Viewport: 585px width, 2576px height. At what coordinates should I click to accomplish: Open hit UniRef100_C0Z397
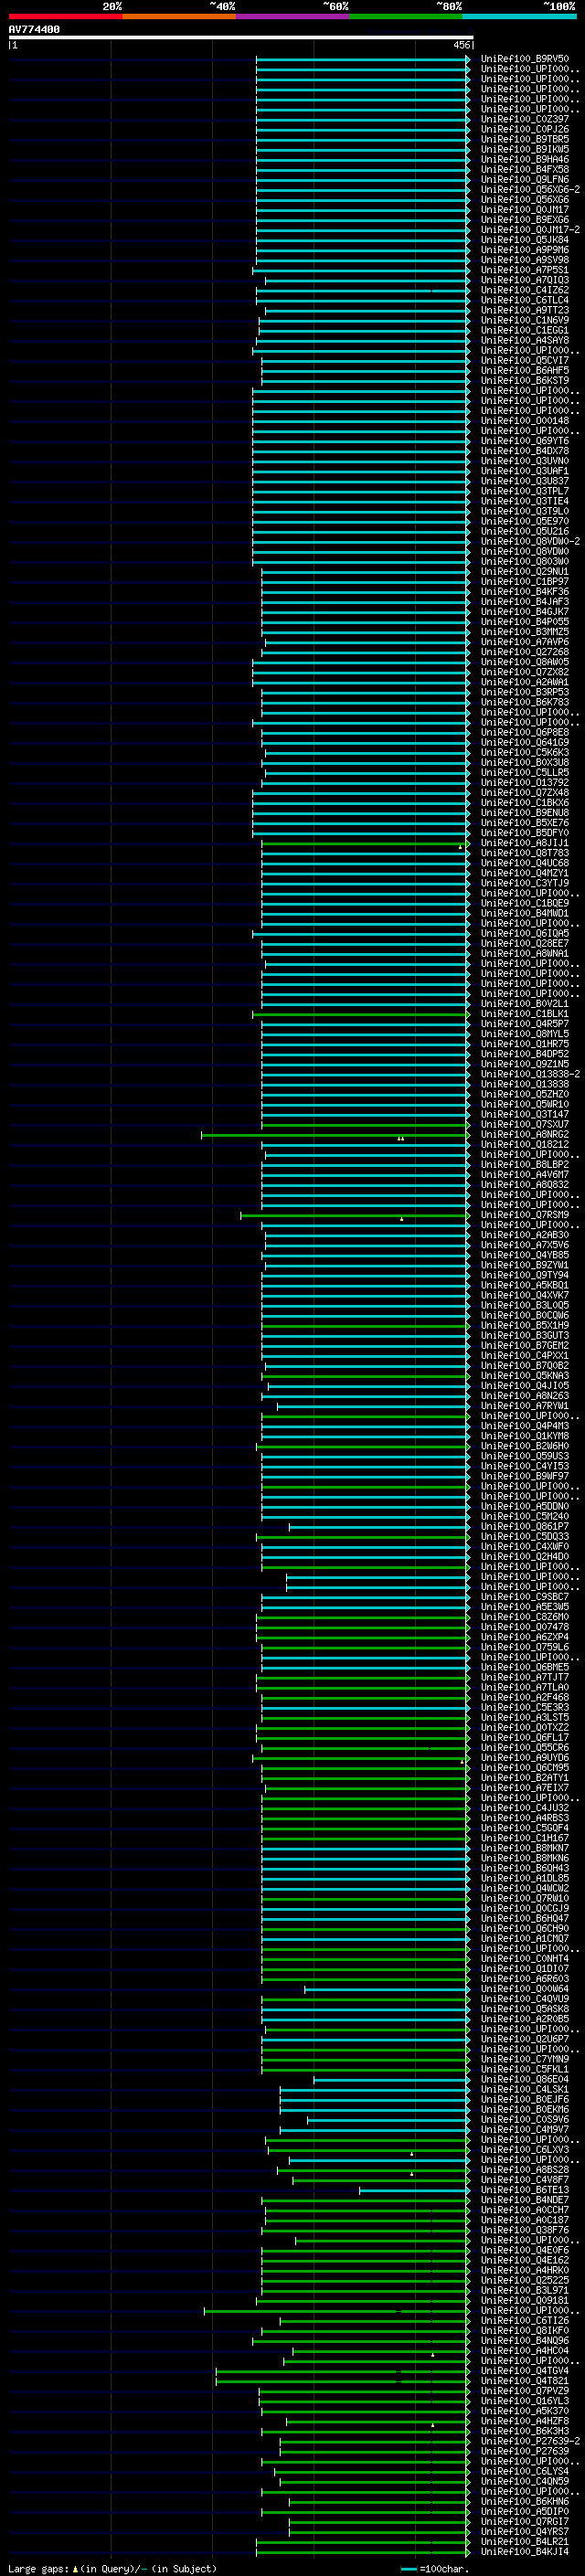pos(525,119)
